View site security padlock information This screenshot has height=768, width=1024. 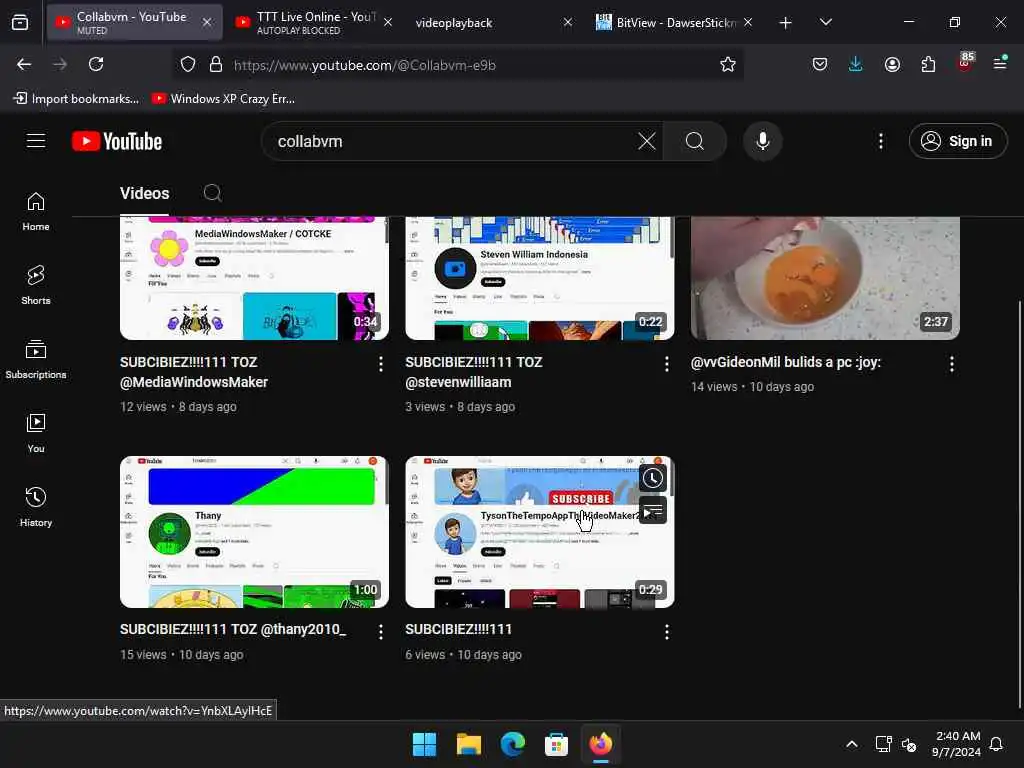[216, 64]
